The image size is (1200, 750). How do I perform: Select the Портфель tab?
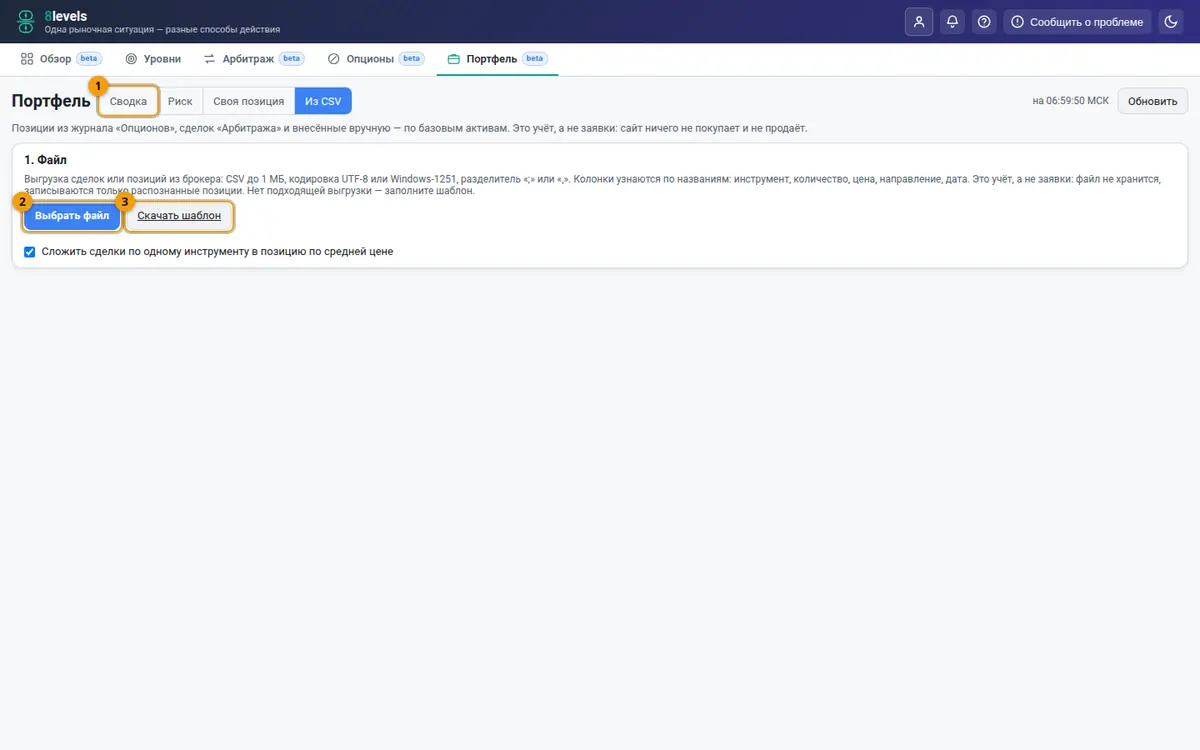497,59
